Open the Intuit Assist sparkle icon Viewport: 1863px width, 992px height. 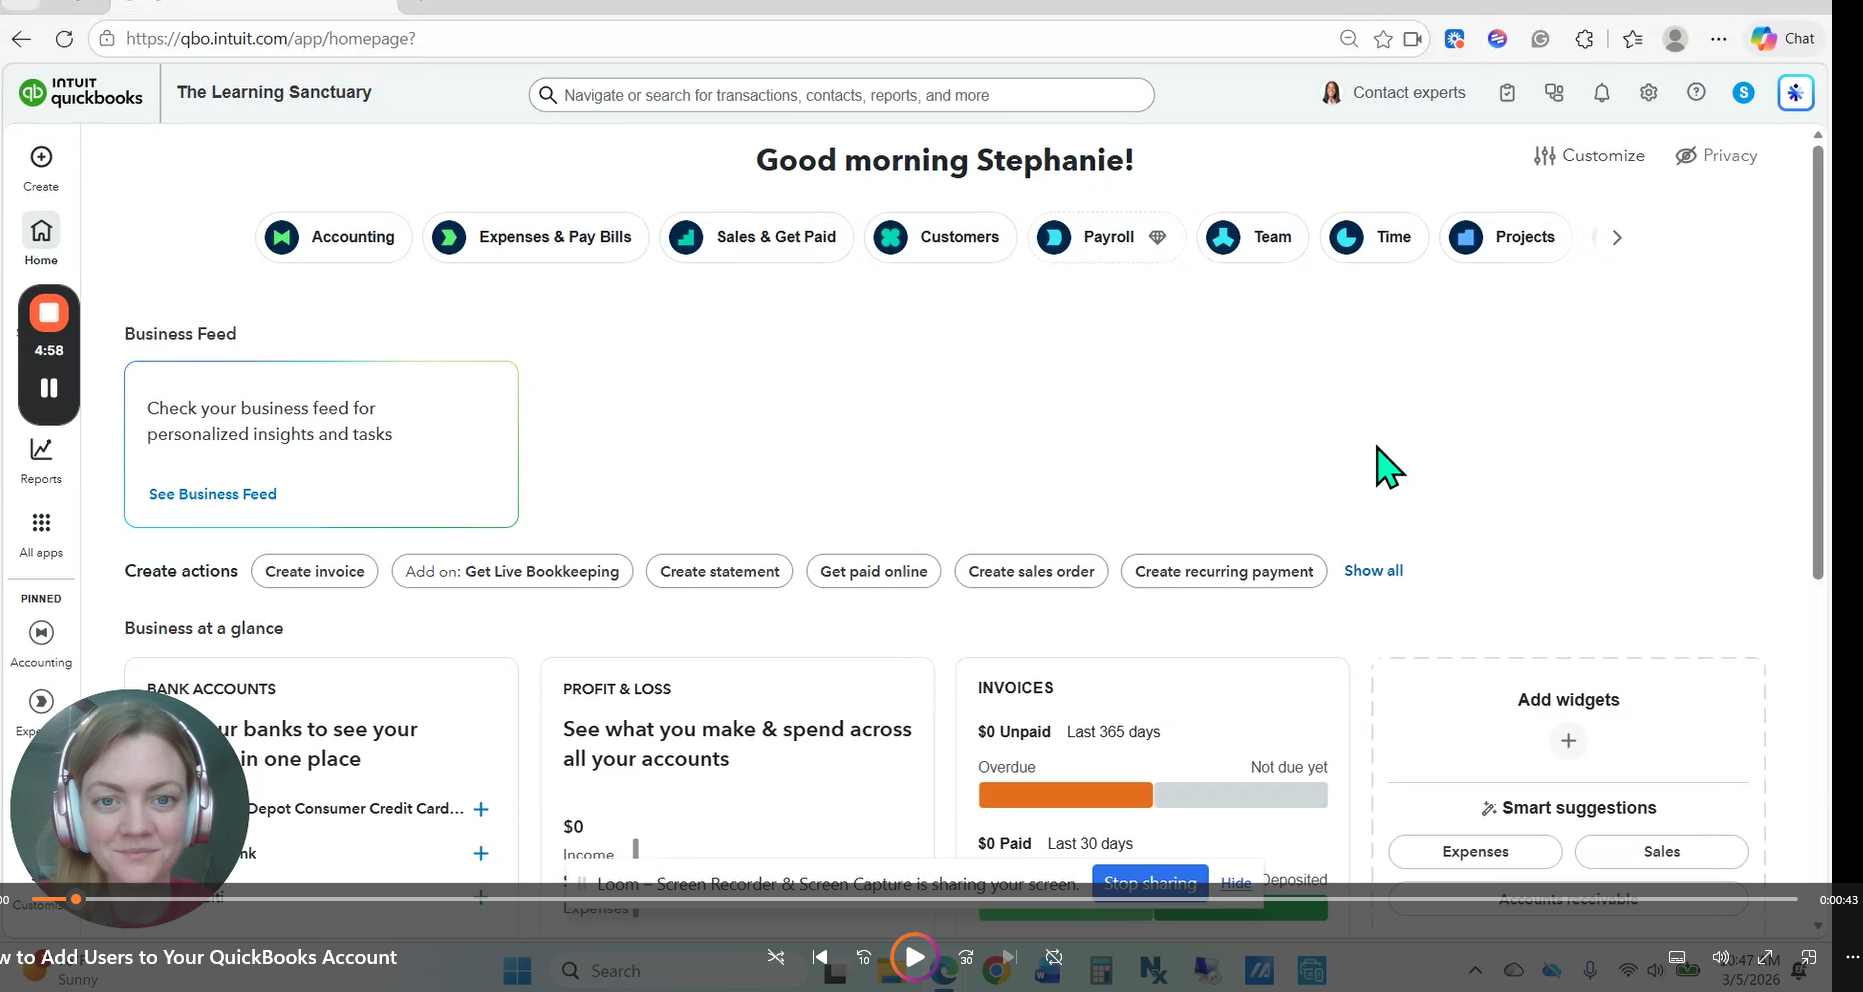click(x=1796, y=93)
